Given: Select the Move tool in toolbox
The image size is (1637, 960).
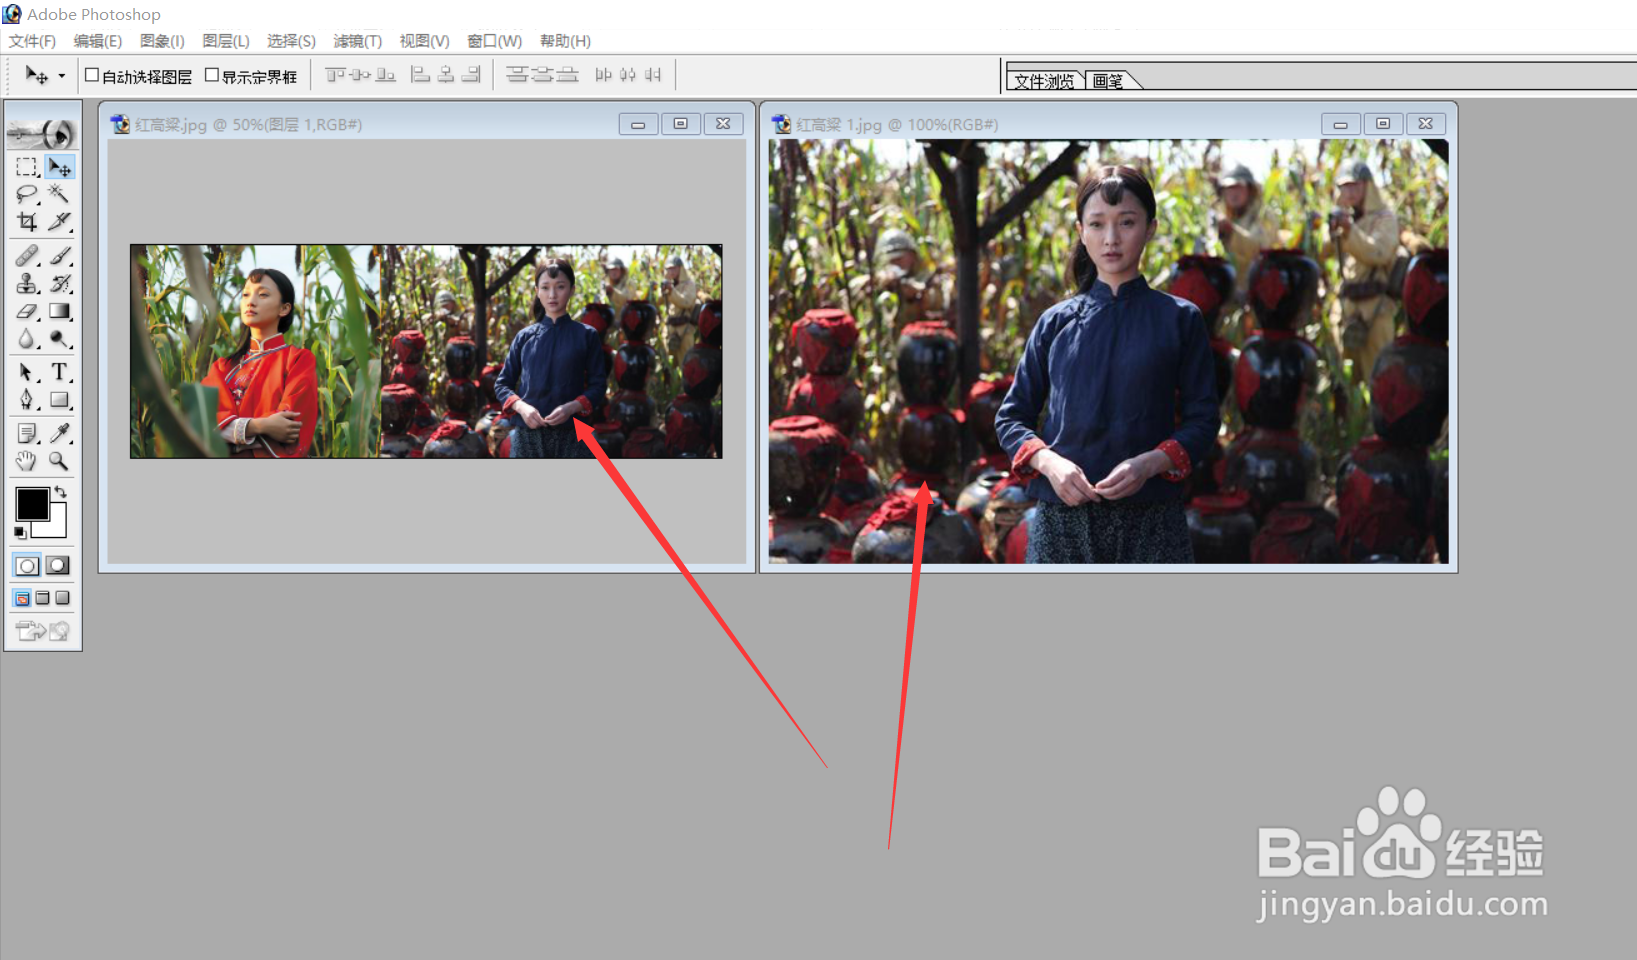Looking at the screenshot, I should (x=60, y=166).
